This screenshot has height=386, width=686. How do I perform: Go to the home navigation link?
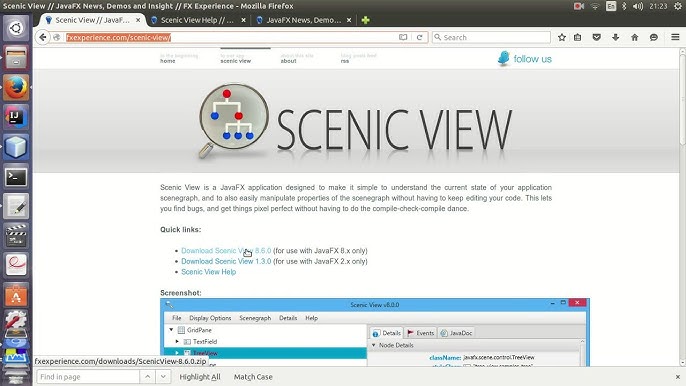coord(168,61)
